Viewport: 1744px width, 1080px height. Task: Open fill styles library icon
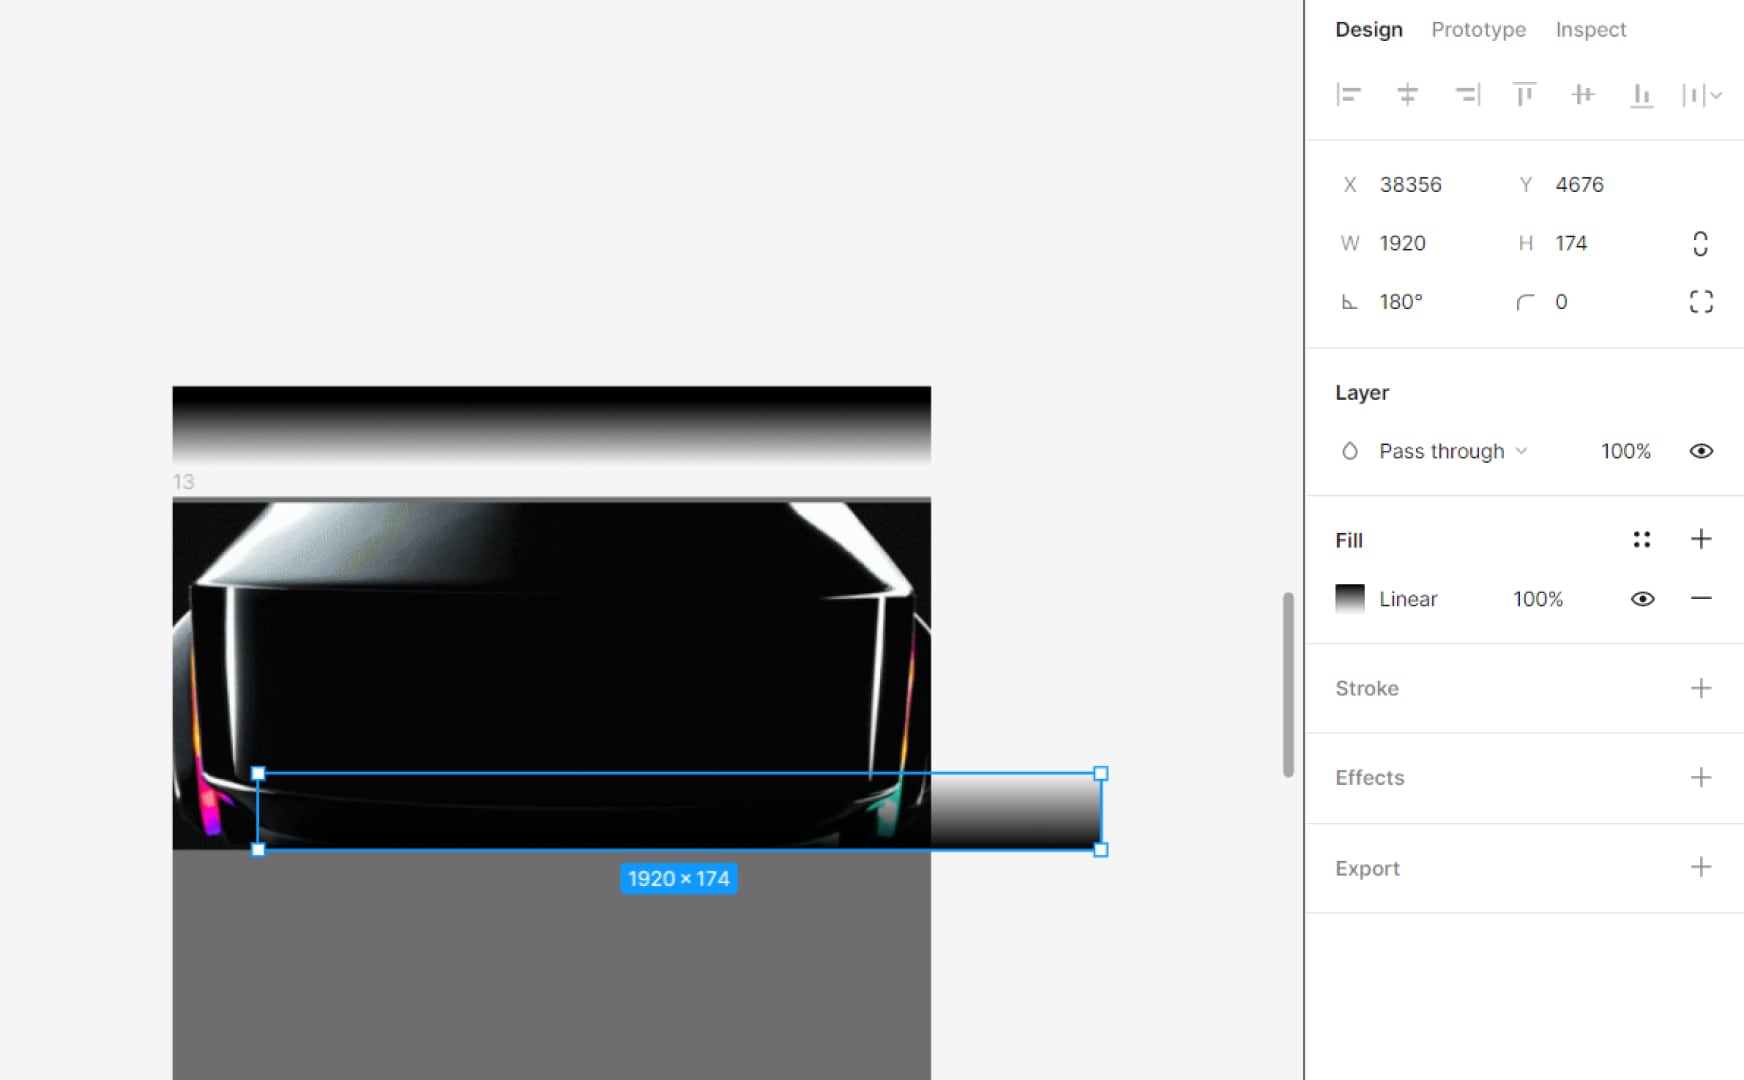coord(1642,540)
